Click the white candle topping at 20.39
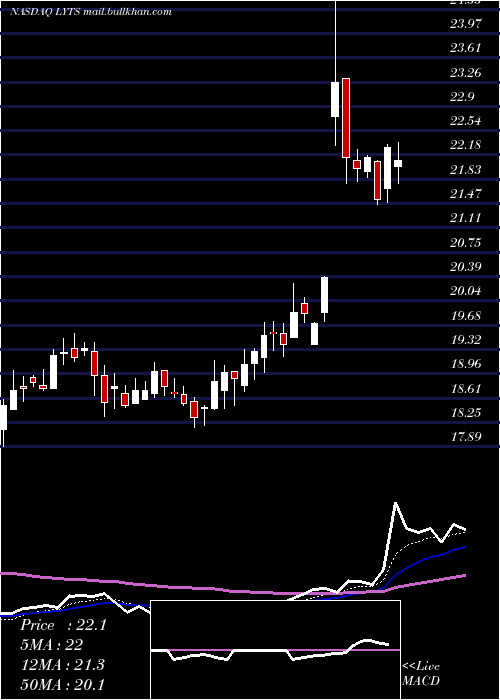 coord(325,295)
